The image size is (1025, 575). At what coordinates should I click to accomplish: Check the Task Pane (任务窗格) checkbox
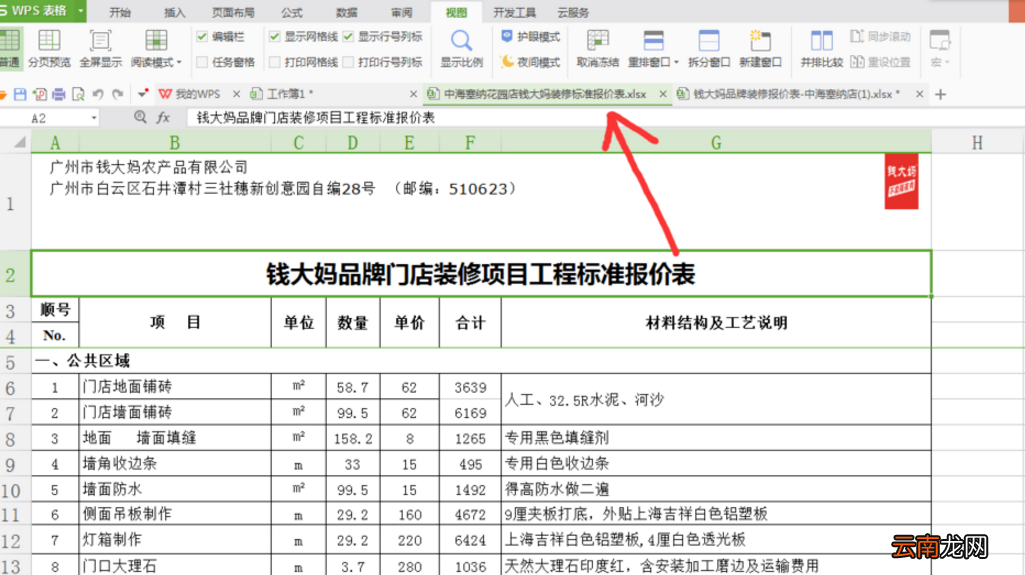(202, 62)
